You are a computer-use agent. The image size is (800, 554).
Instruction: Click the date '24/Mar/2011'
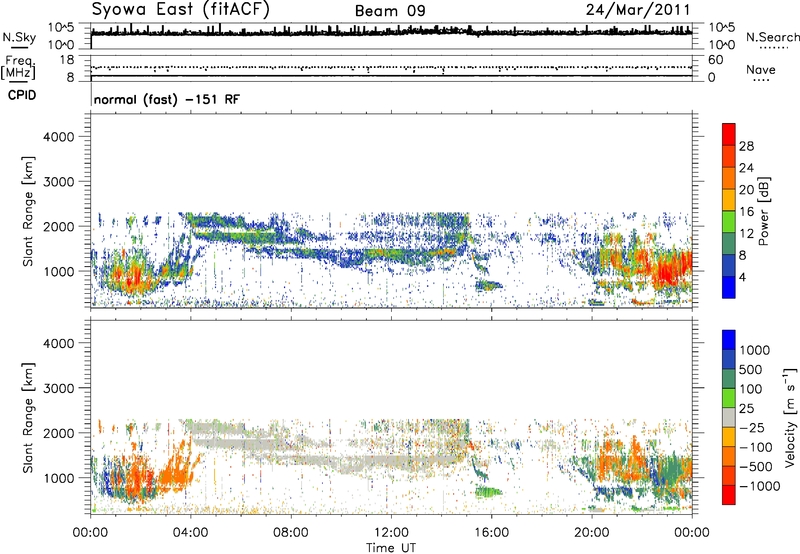(638, 10)
